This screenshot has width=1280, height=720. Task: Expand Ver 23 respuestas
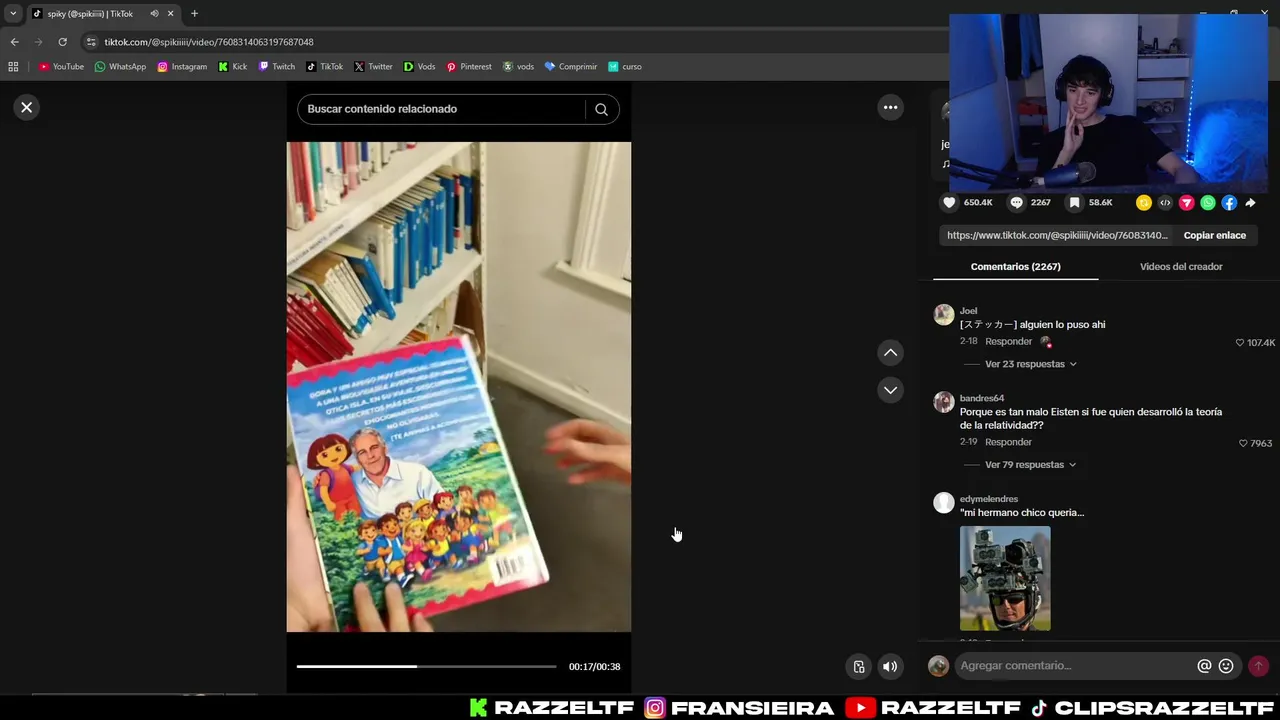click(1030, 364)
